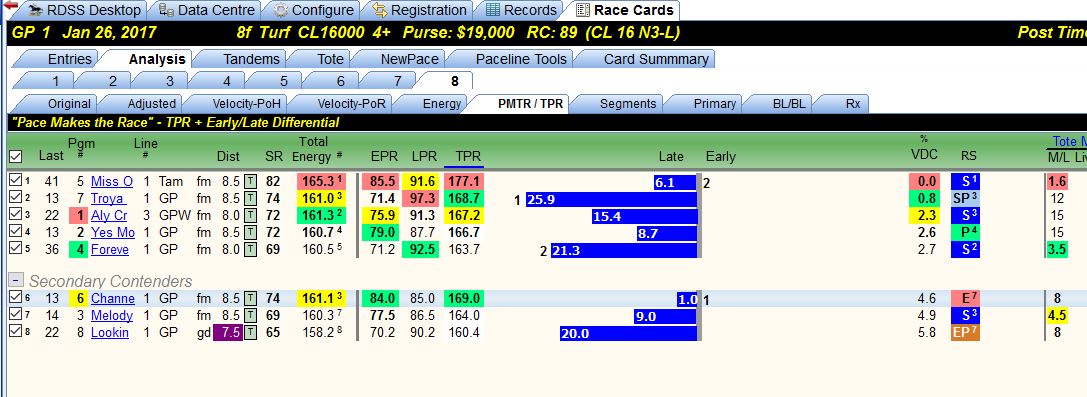
Task: Click the turf T icon in Aly Cr row
Action: [251, 215]
